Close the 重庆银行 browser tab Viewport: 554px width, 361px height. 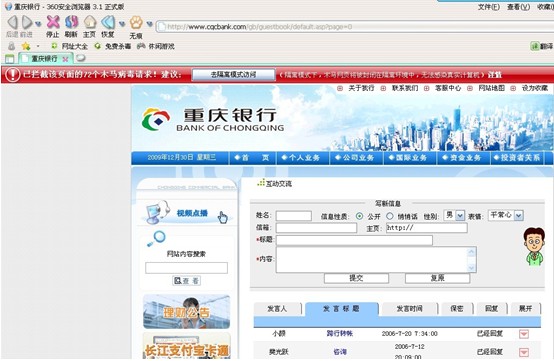tap(65, 59)
